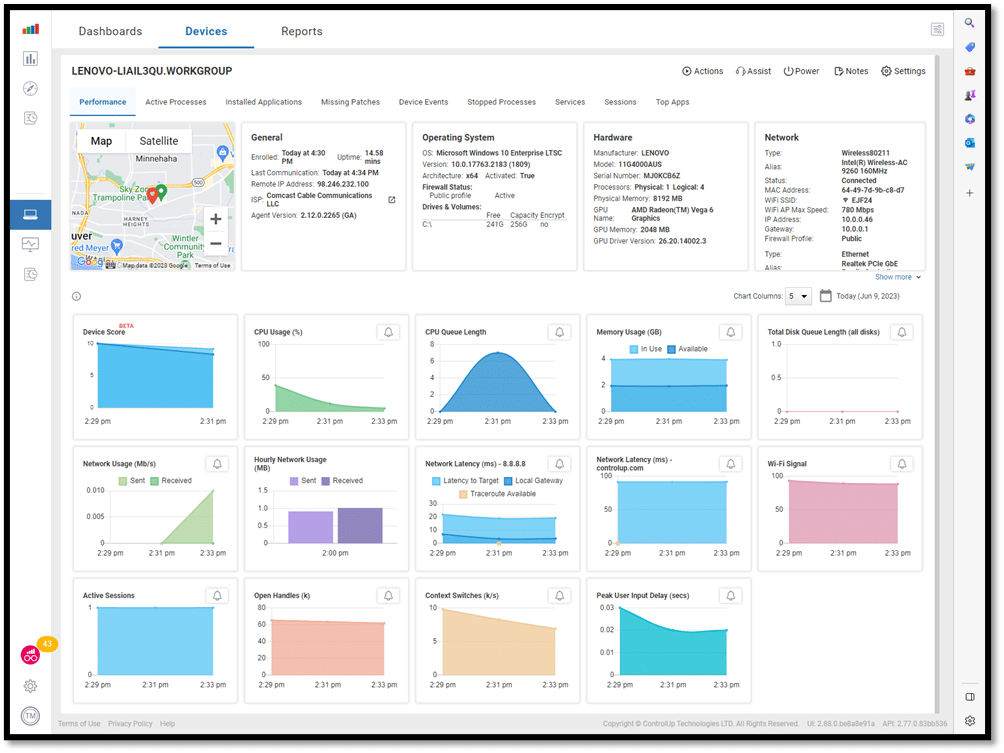Open the Installed Applications tab
This screenshot has height=753, width=1004.
point(263,102)
